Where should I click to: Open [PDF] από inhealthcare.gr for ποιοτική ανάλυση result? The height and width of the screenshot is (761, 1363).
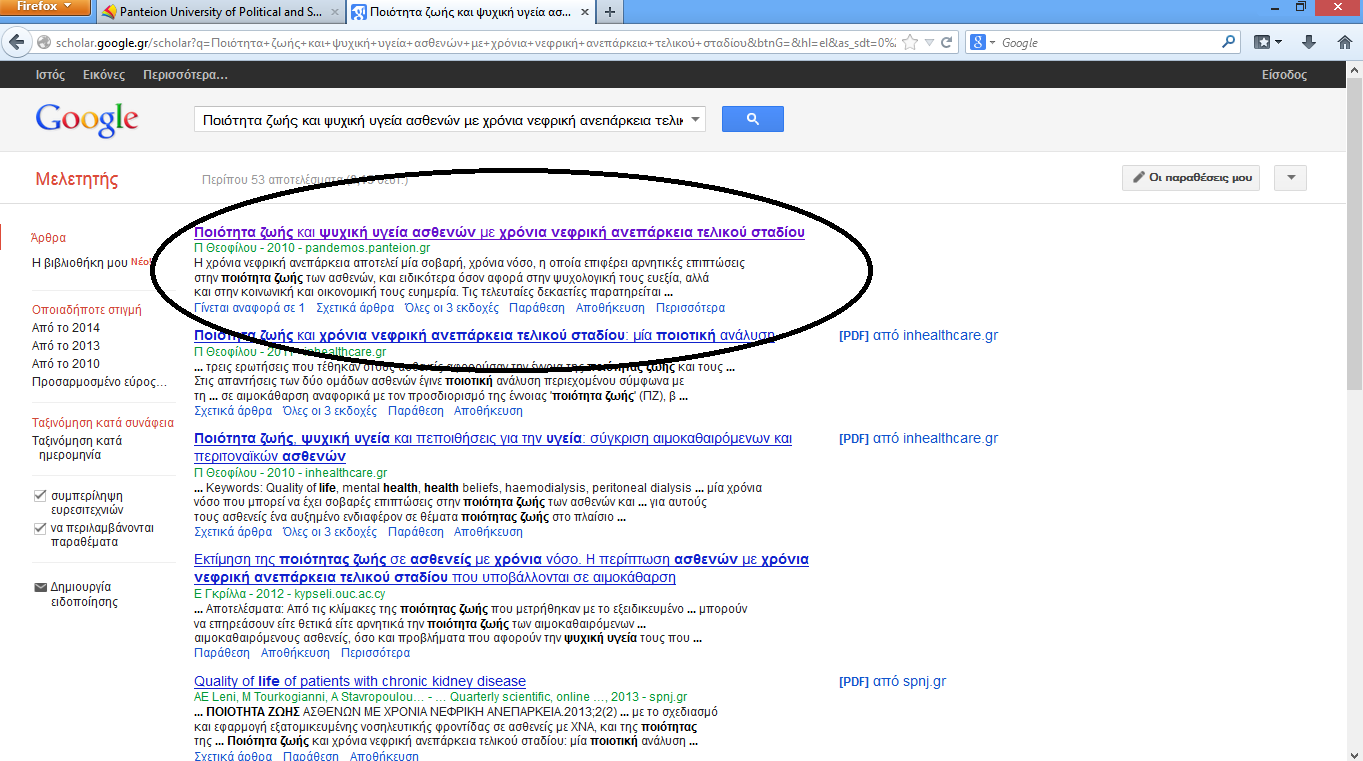pyautogui.click(x=918, y=336)
